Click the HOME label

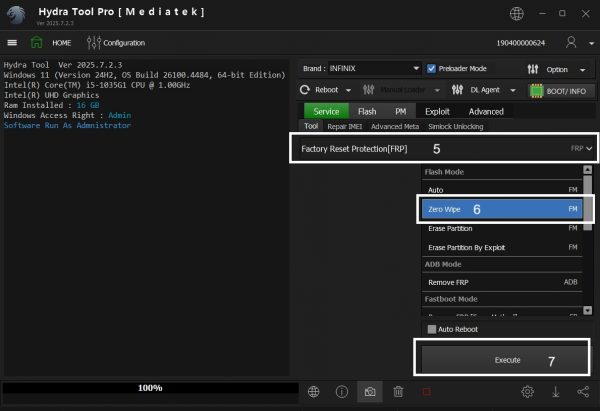click(62, 43)
